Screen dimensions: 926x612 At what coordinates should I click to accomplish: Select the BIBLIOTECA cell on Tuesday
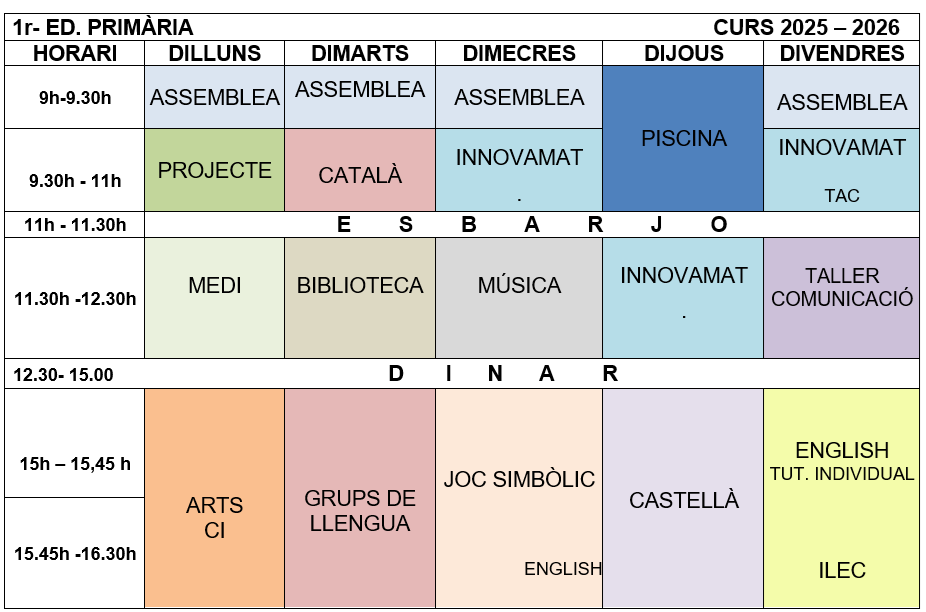tap(360, 286)
